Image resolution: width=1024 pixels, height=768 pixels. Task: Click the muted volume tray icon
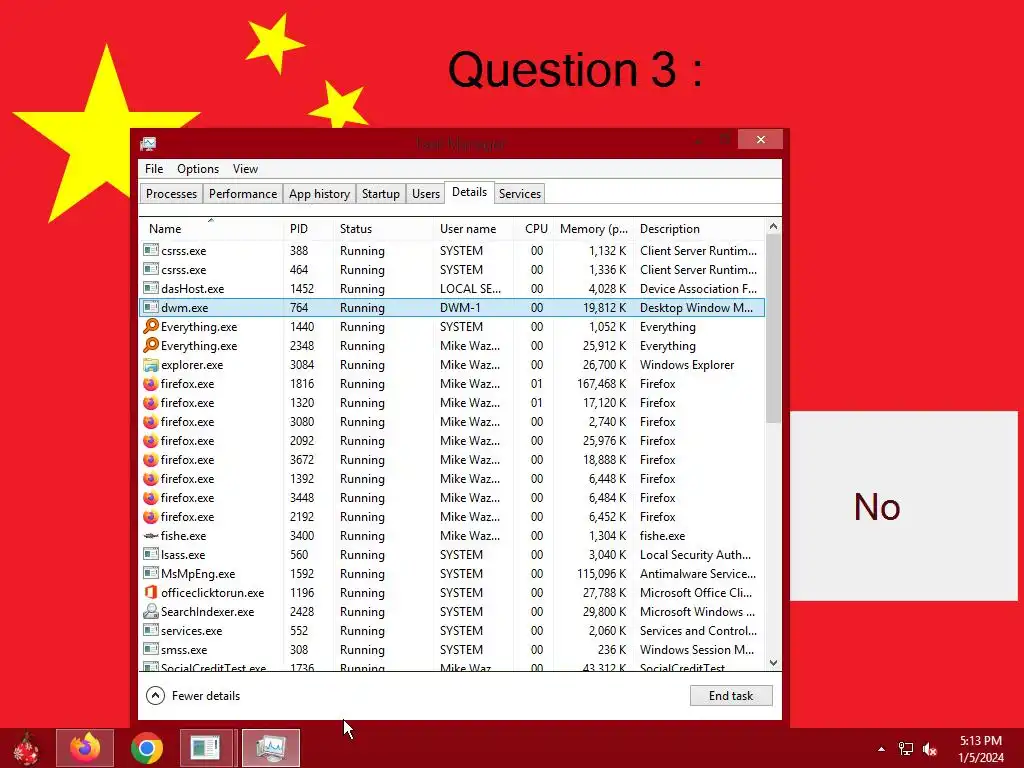(x=930, y=749)
